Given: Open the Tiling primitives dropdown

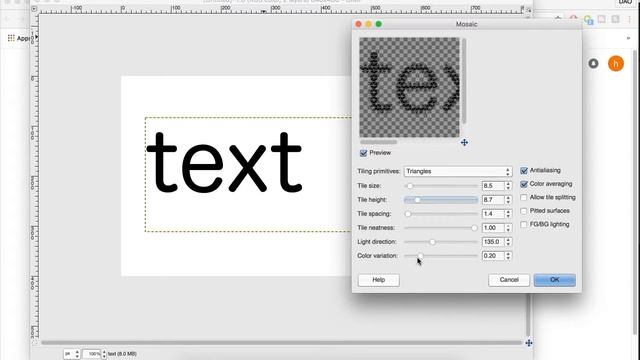Looking at the screenshot, I should 458,171.
